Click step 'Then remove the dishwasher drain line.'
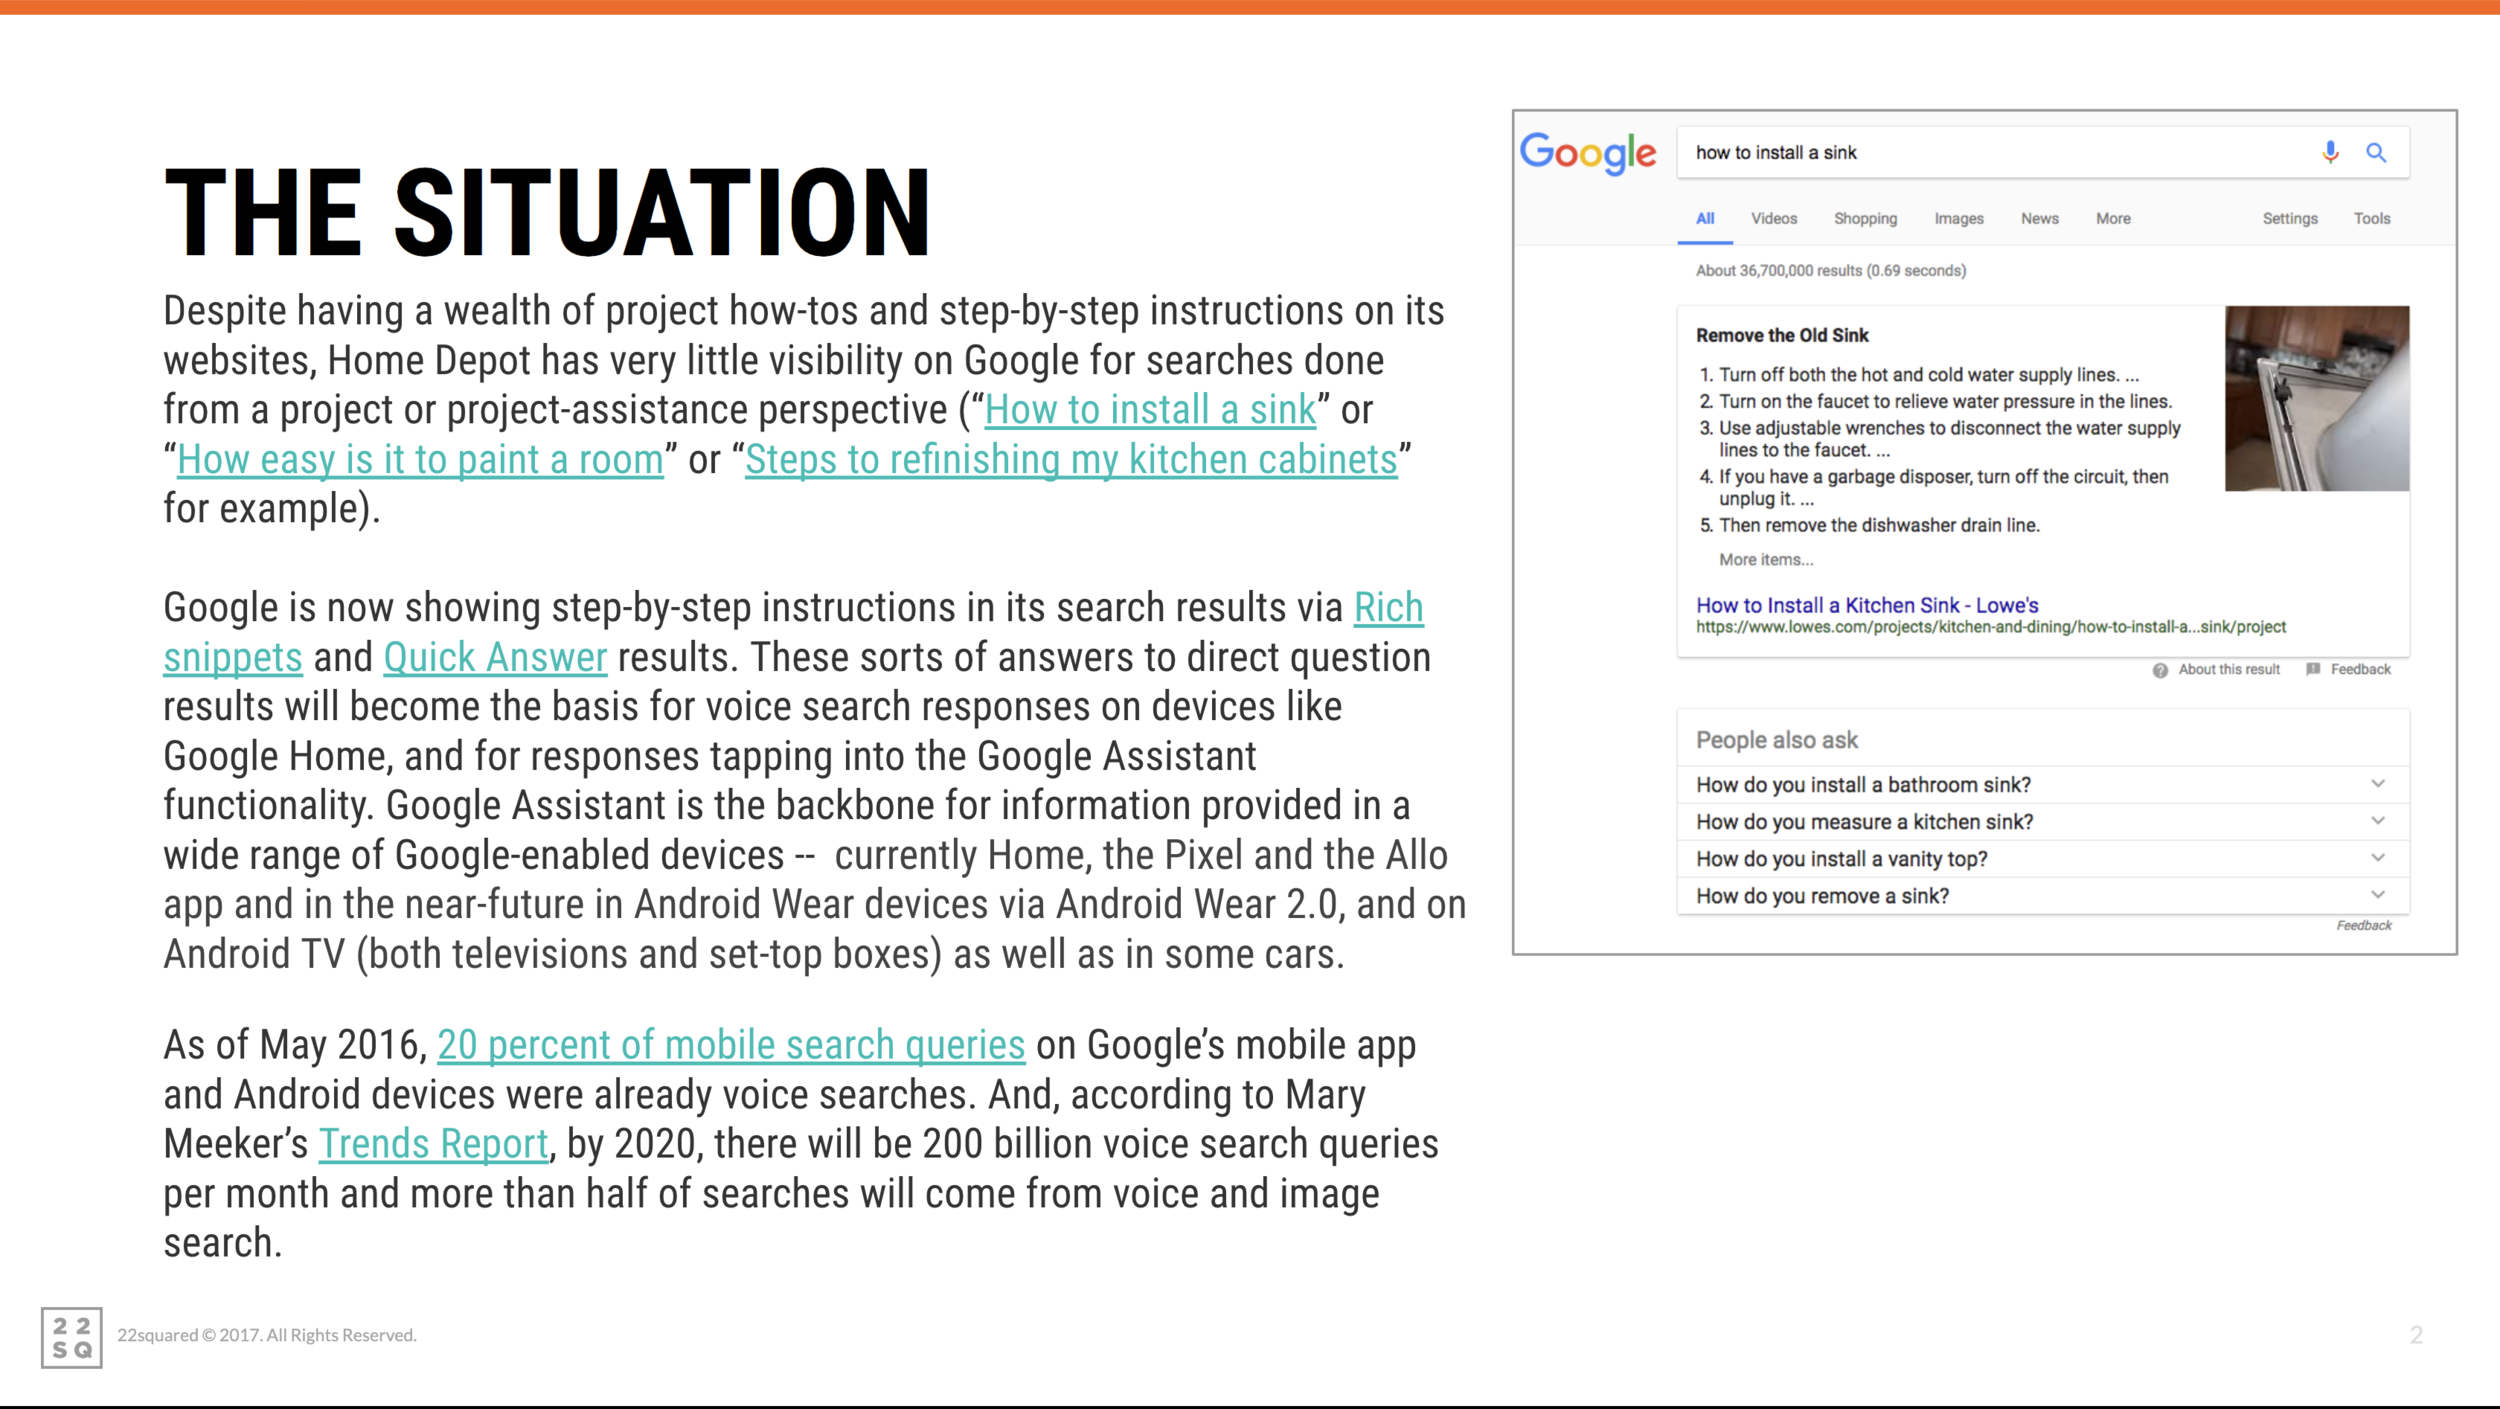 click(1879, 525)
